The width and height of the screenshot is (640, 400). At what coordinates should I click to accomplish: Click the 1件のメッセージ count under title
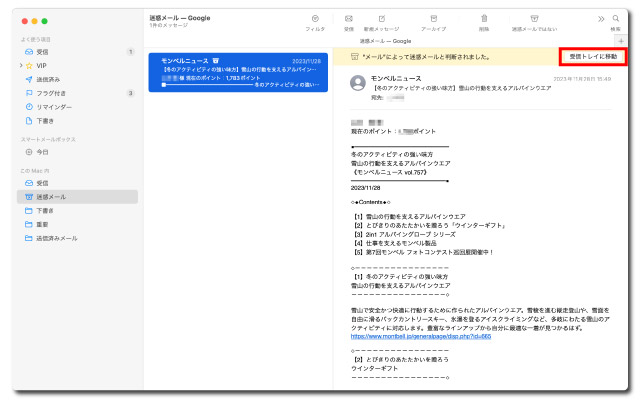pyautogui.click(x=169, y=25)
